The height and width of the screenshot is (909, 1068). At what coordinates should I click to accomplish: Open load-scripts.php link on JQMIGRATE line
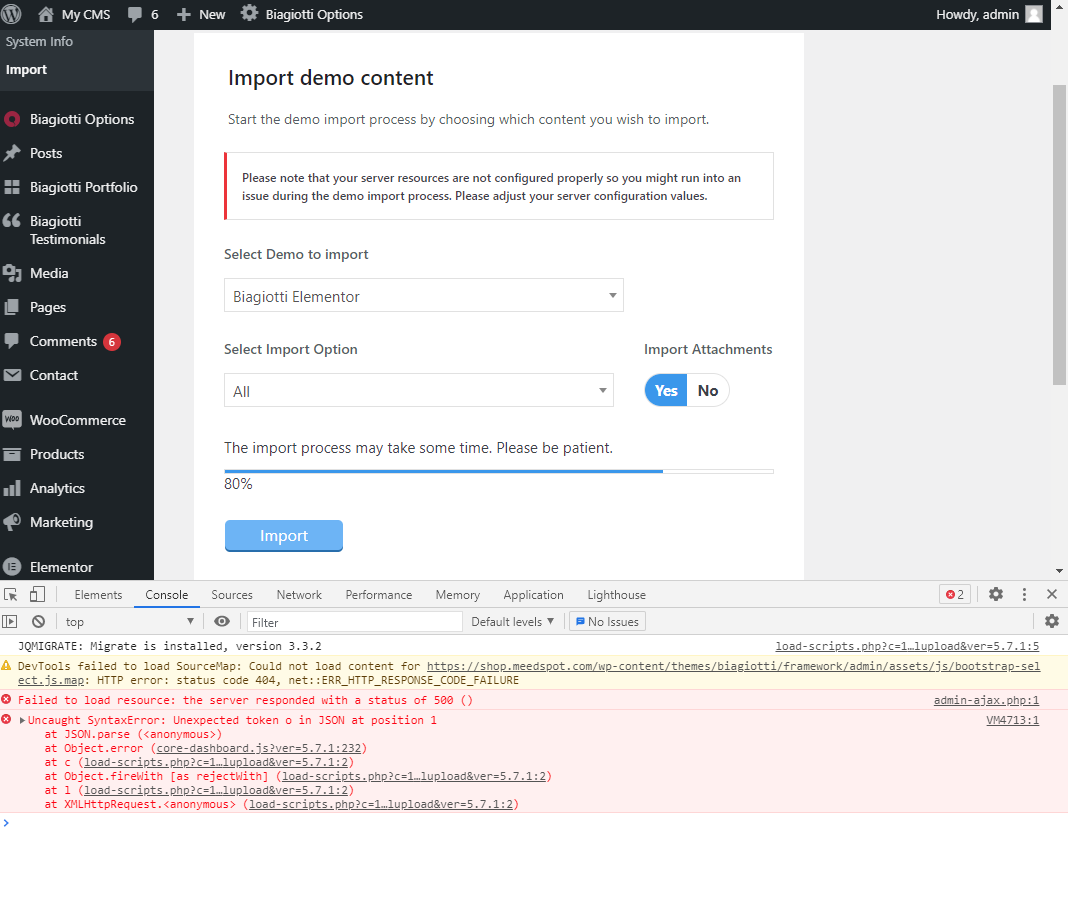907,646
